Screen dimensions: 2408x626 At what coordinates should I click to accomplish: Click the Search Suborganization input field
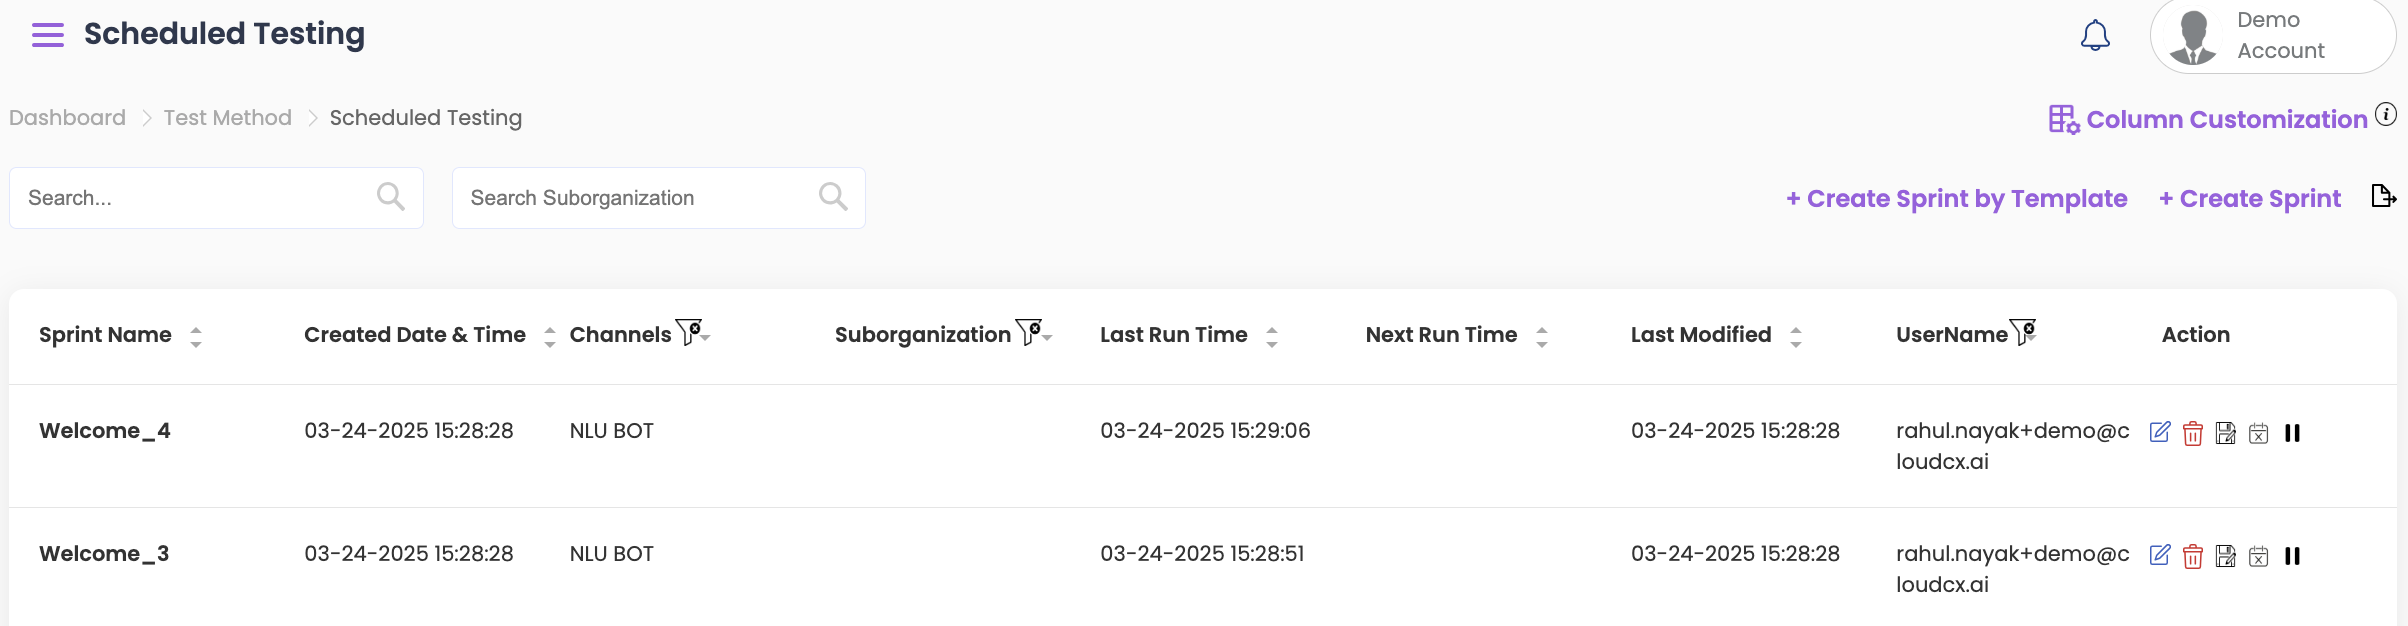click(x=640, y=198)
